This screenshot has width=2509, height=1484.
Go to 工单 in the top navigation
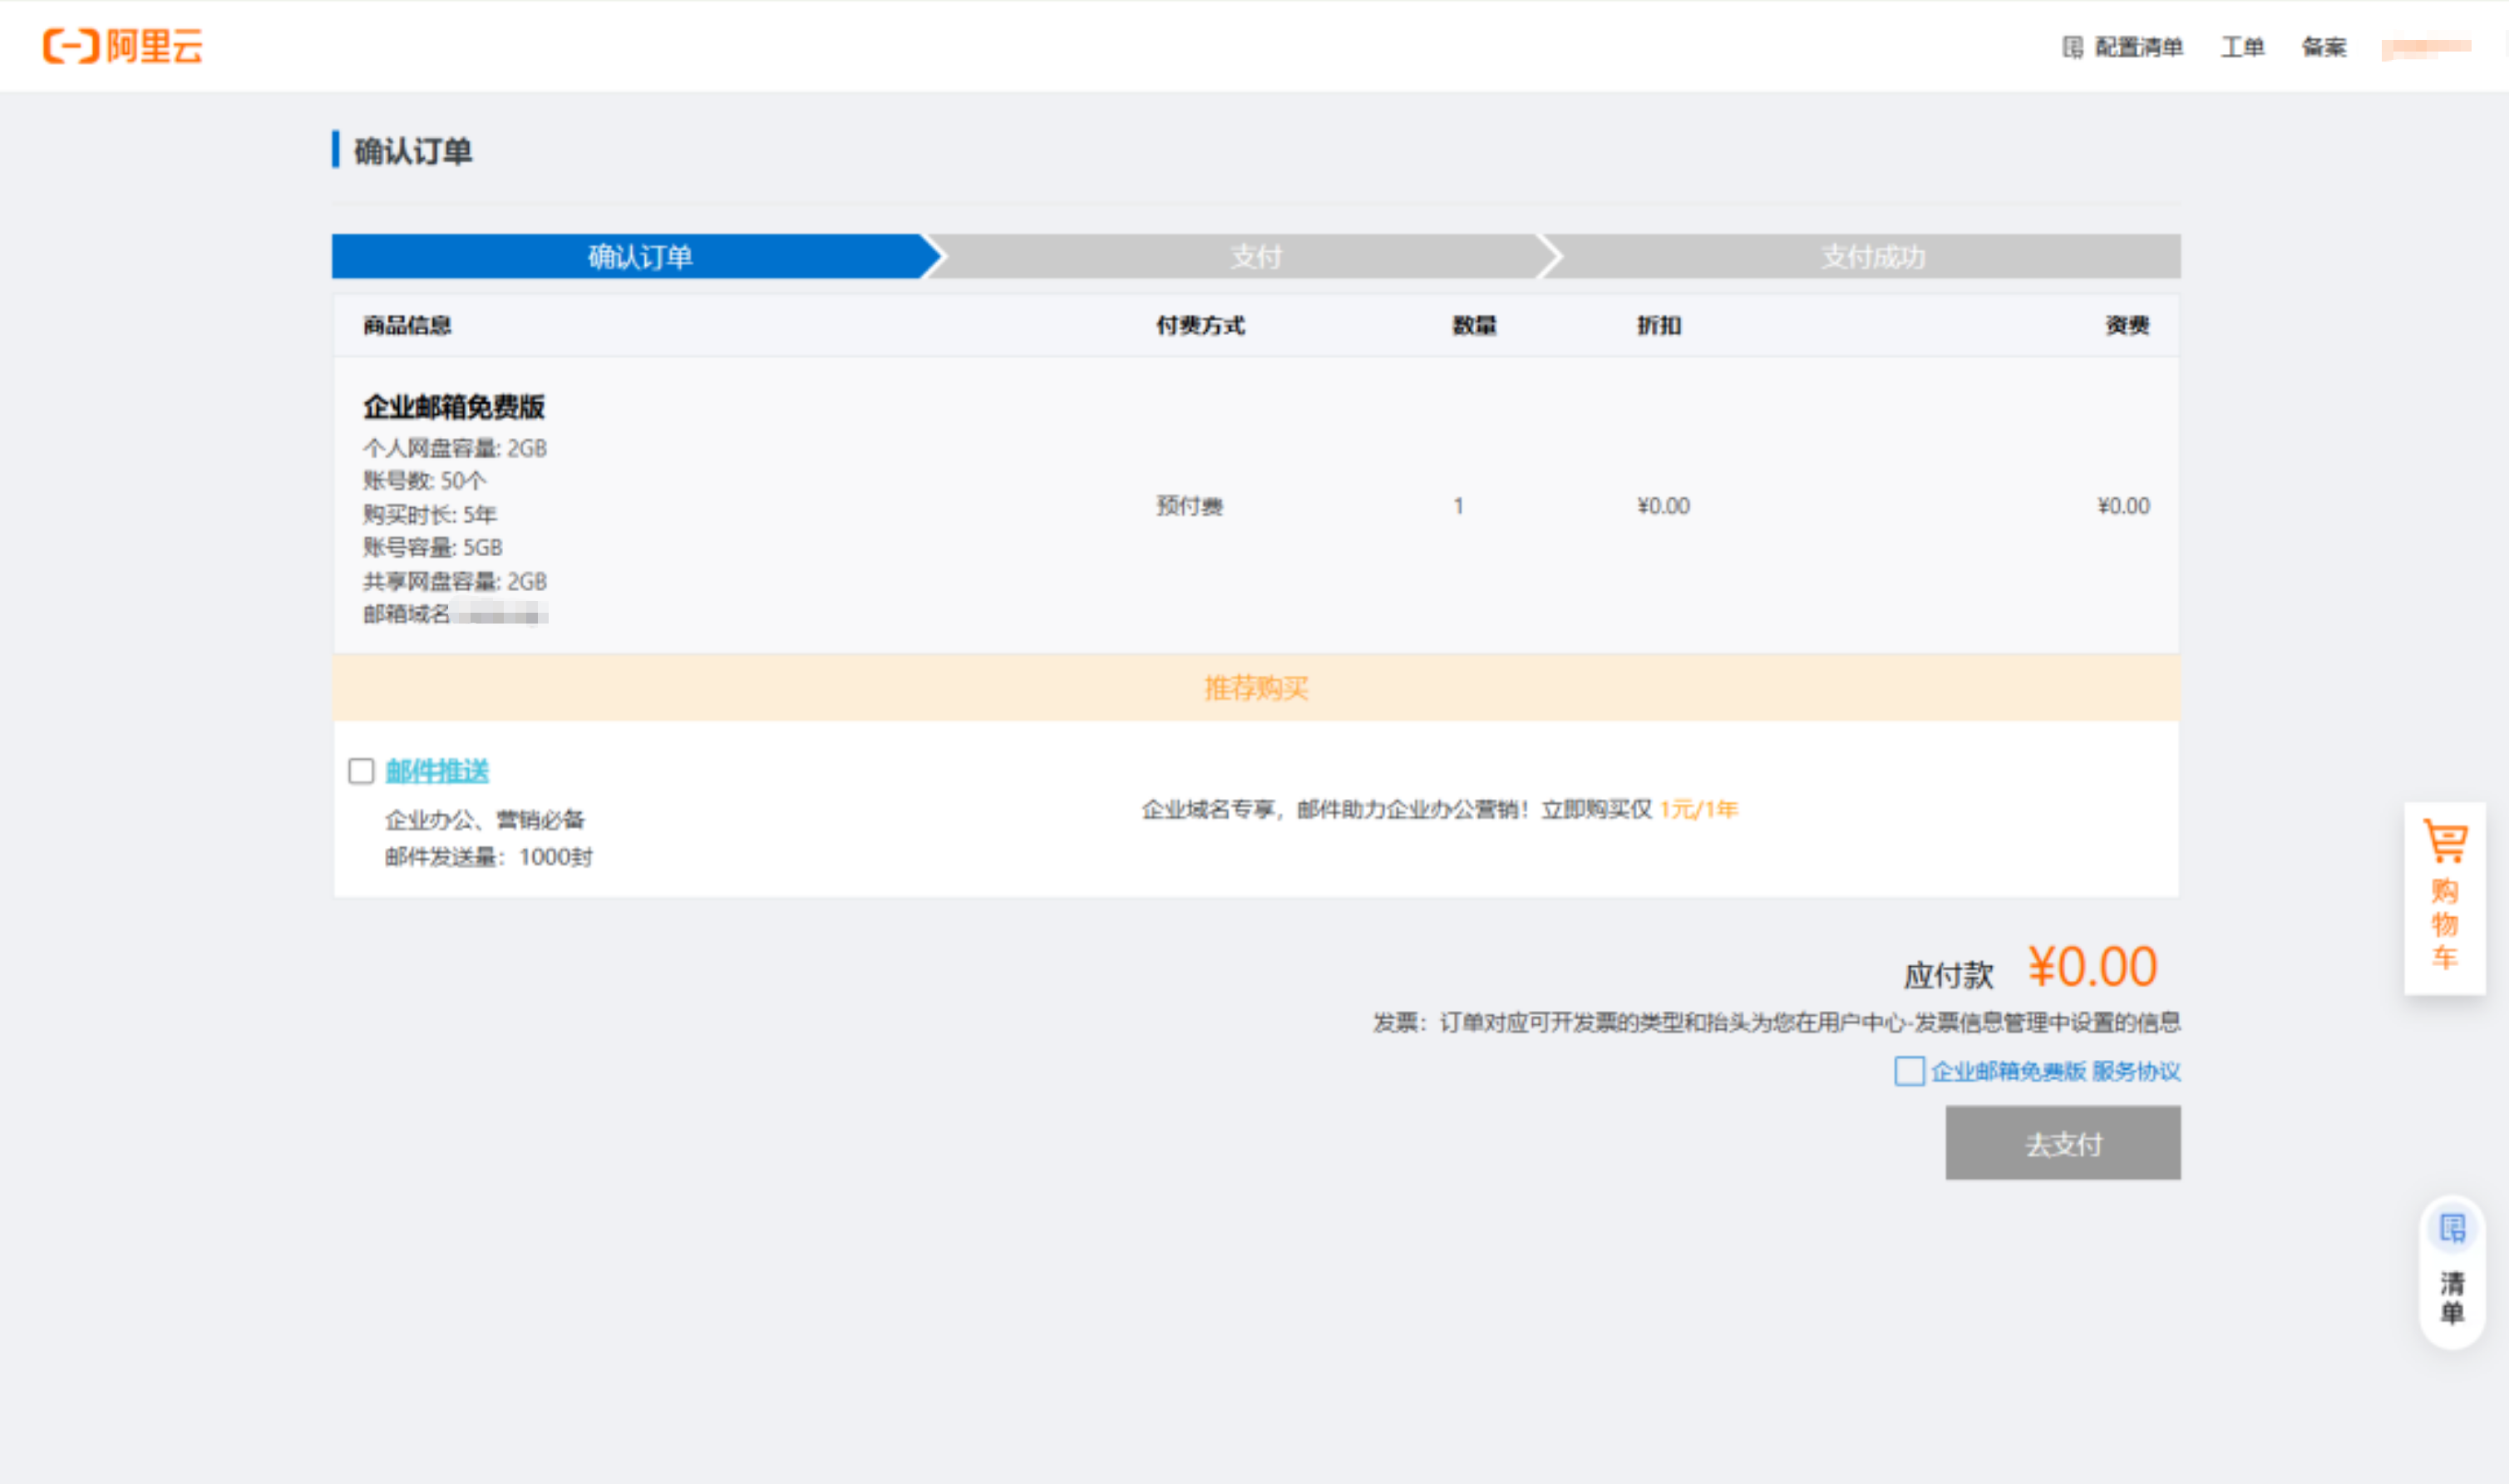coord(2242,47)
